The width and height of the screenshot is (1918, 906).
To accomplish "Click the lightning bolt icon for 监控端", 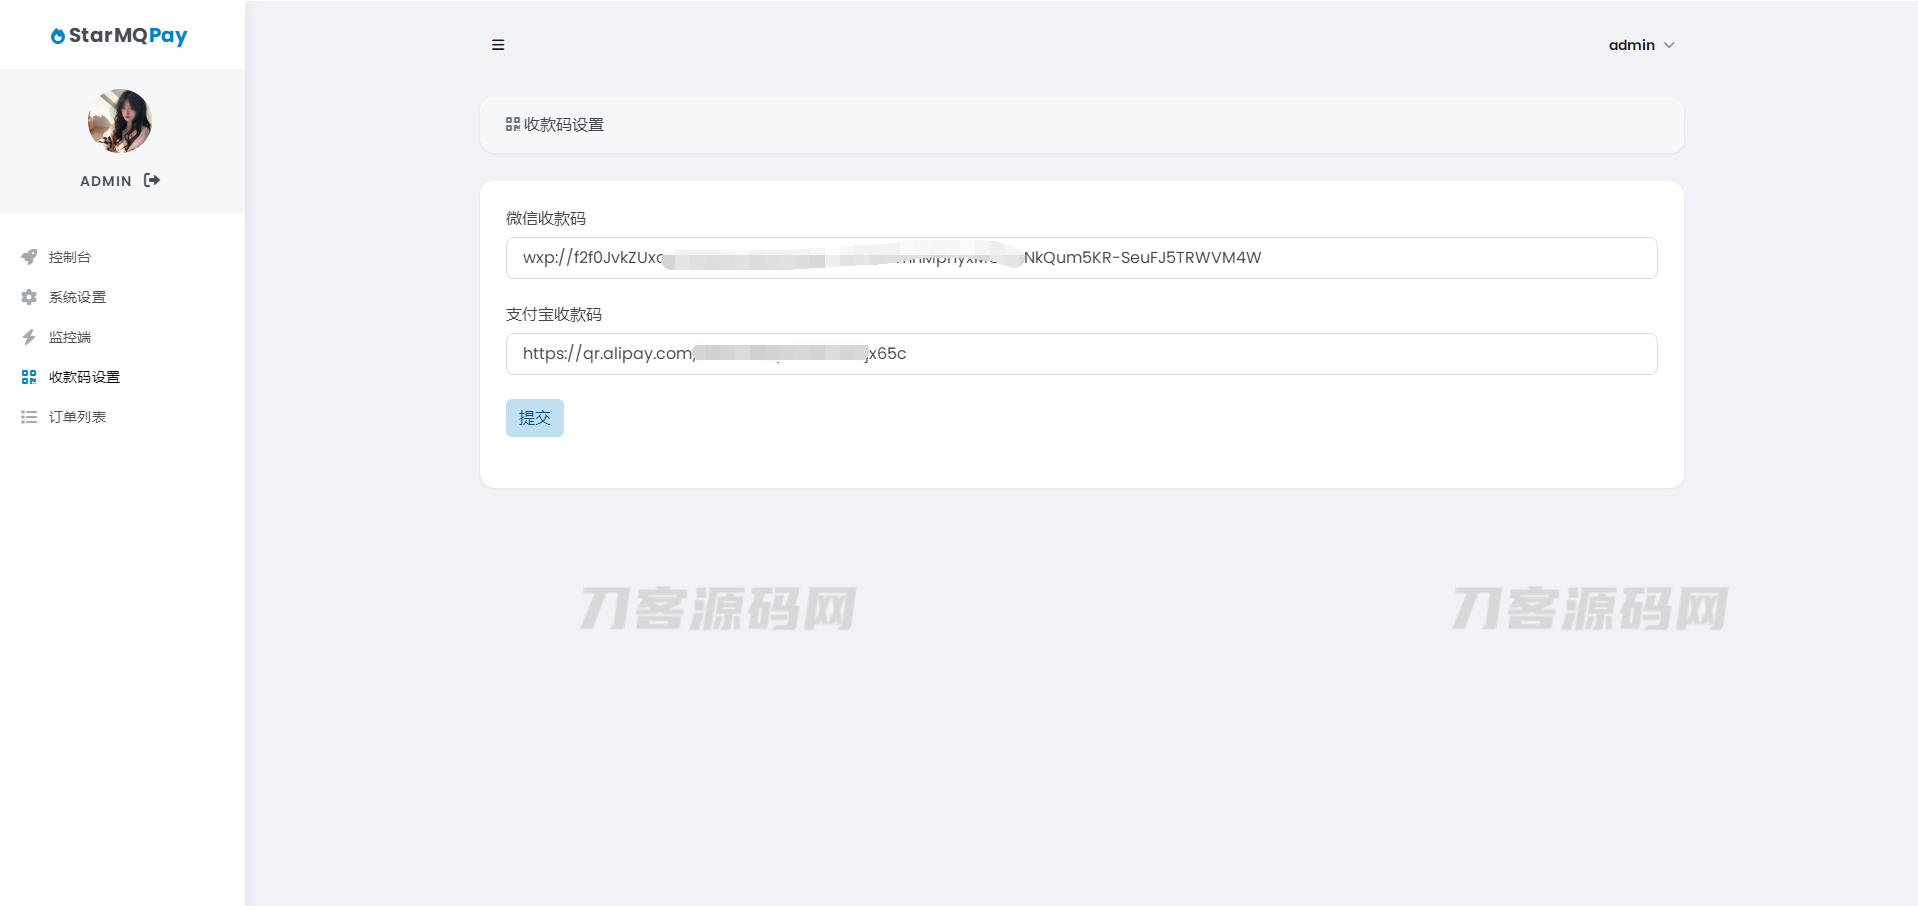I will [x=29, y=337].
